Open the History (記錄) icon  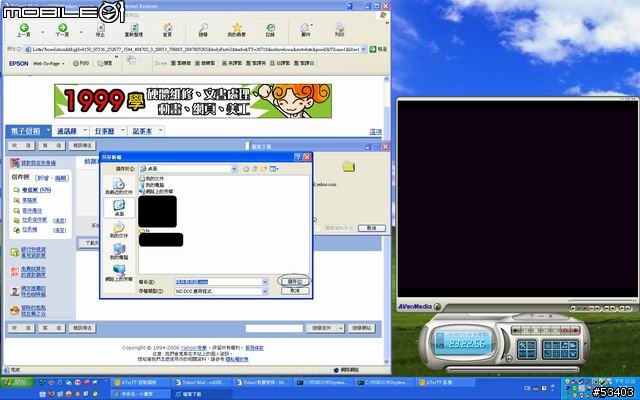tap(270, 30)
